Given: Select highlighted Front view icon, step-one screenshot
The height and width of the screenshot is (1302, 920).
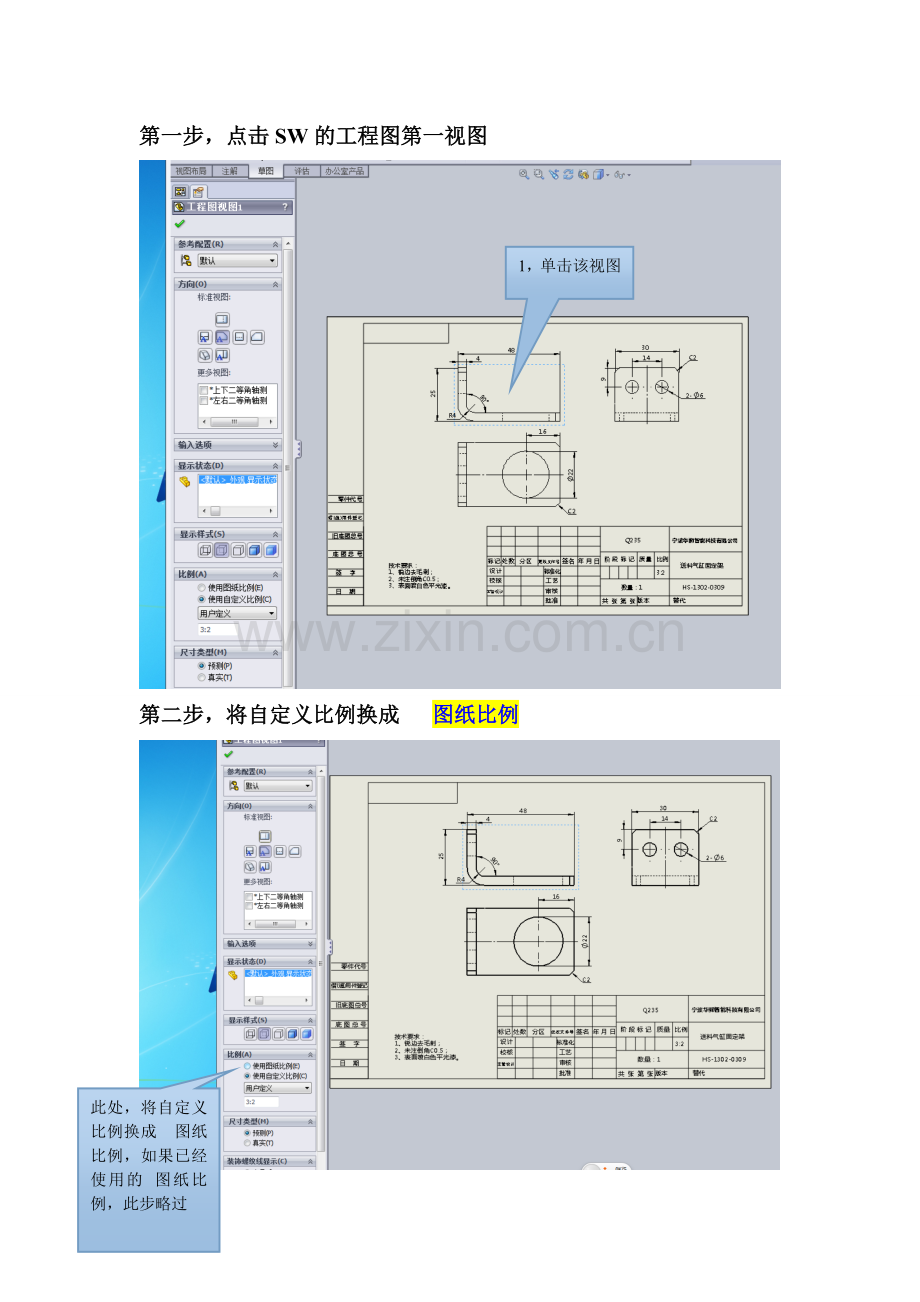Looking at the screenshot, I should (222, 337).
